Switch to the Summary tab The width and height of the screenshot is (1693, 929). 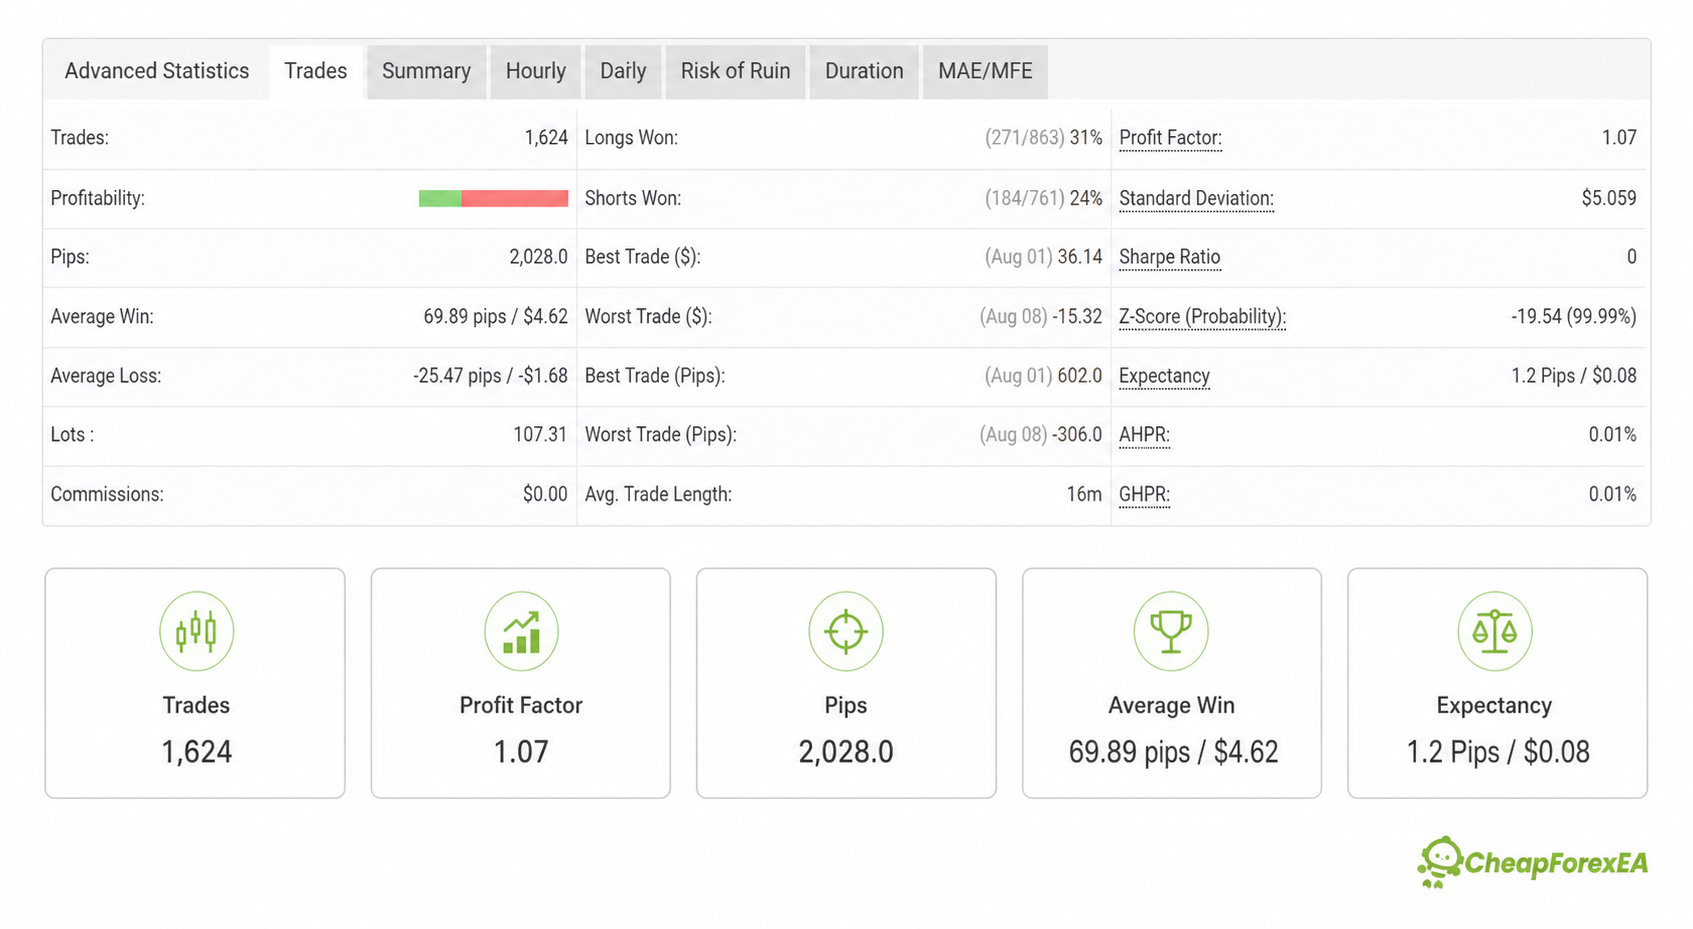pyautogui.click(x=426, y=71)
